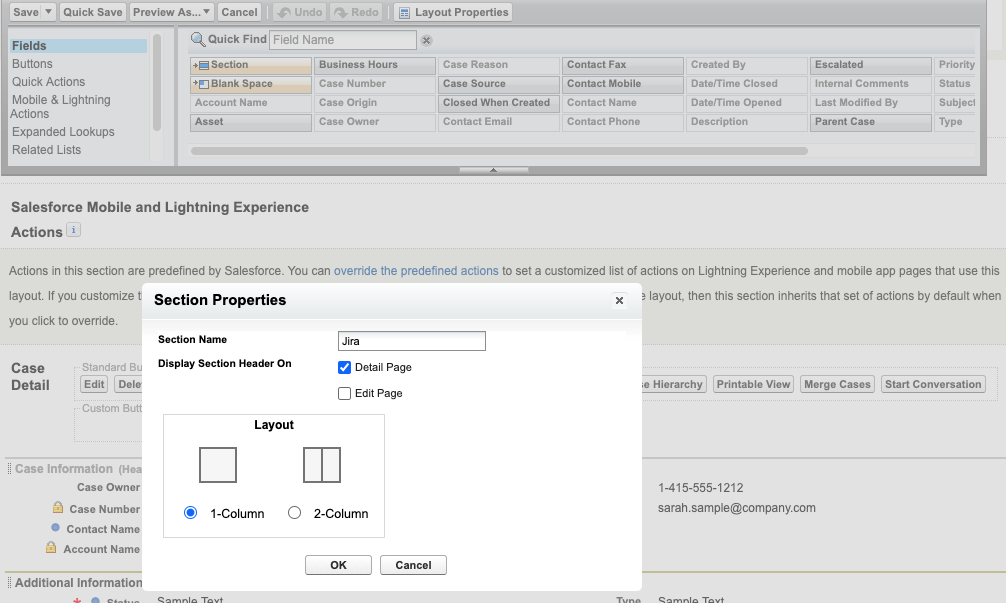
Task: Open the Save dropdown arrow
Action: pos(48,12)
